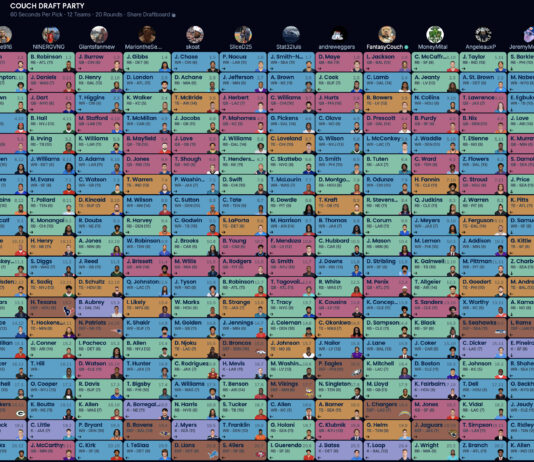Select the C. Lamb pick card
Screen dimensions: 534x462
(x=387, y=82)
